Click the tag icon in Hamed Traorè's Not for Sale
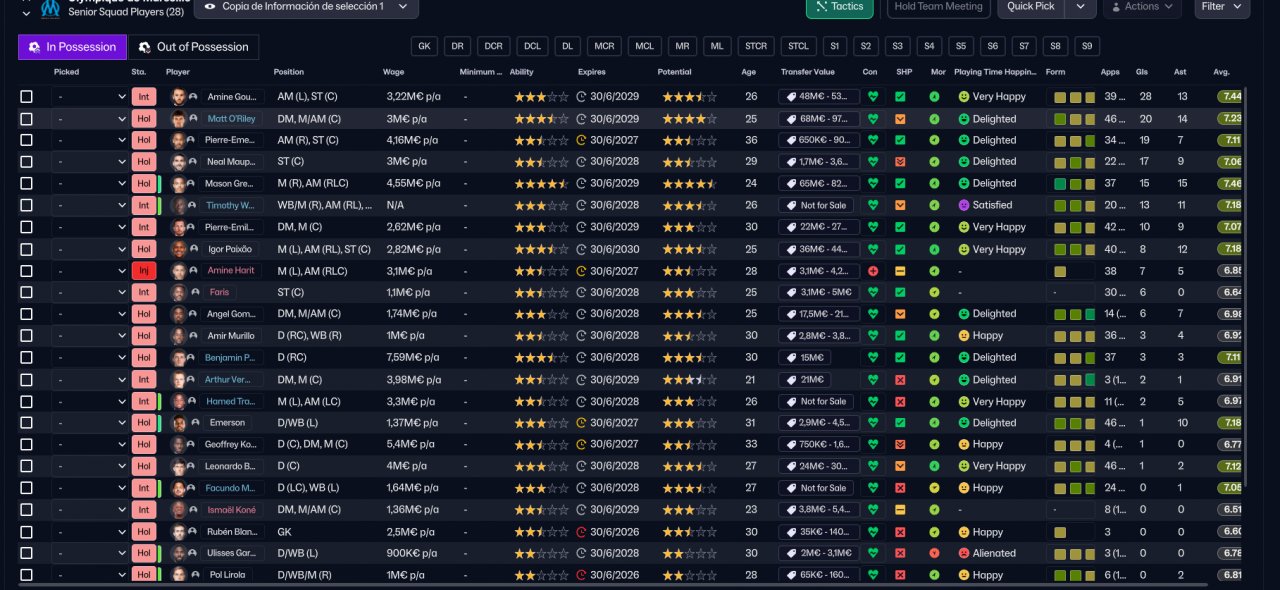1280x590 pixels. 793,402
